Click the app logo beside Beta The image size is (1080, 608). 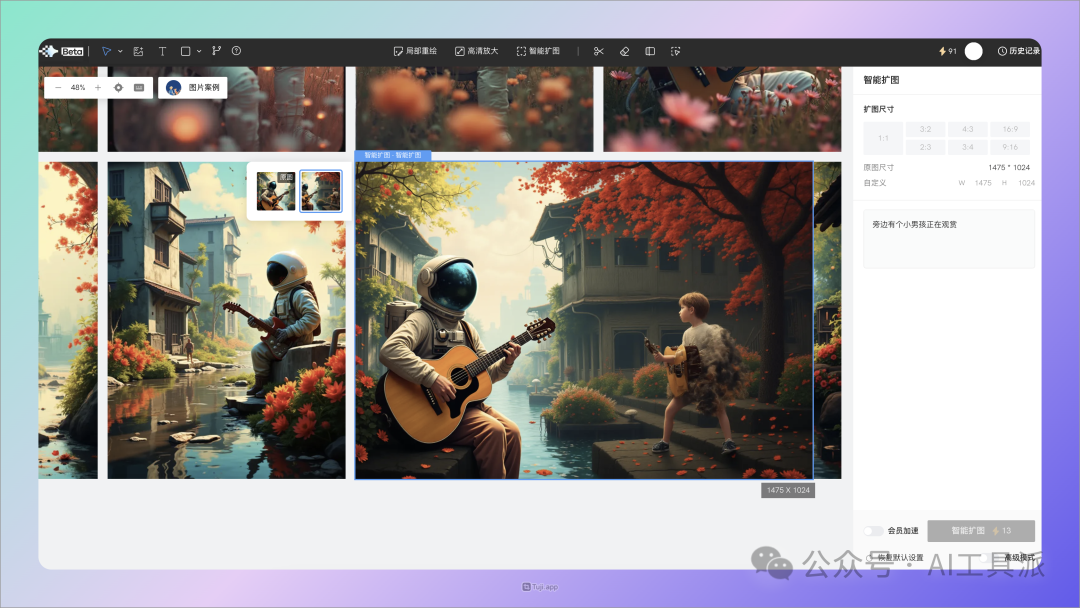point(48,51)
